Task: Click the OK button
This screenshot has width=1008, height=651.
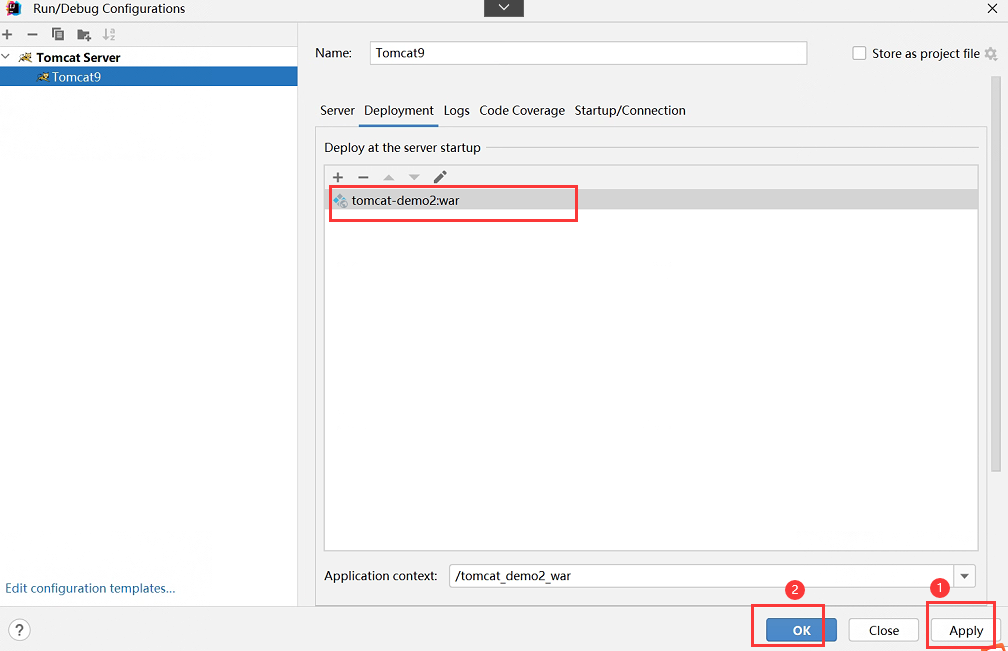Action: point(801,630)
